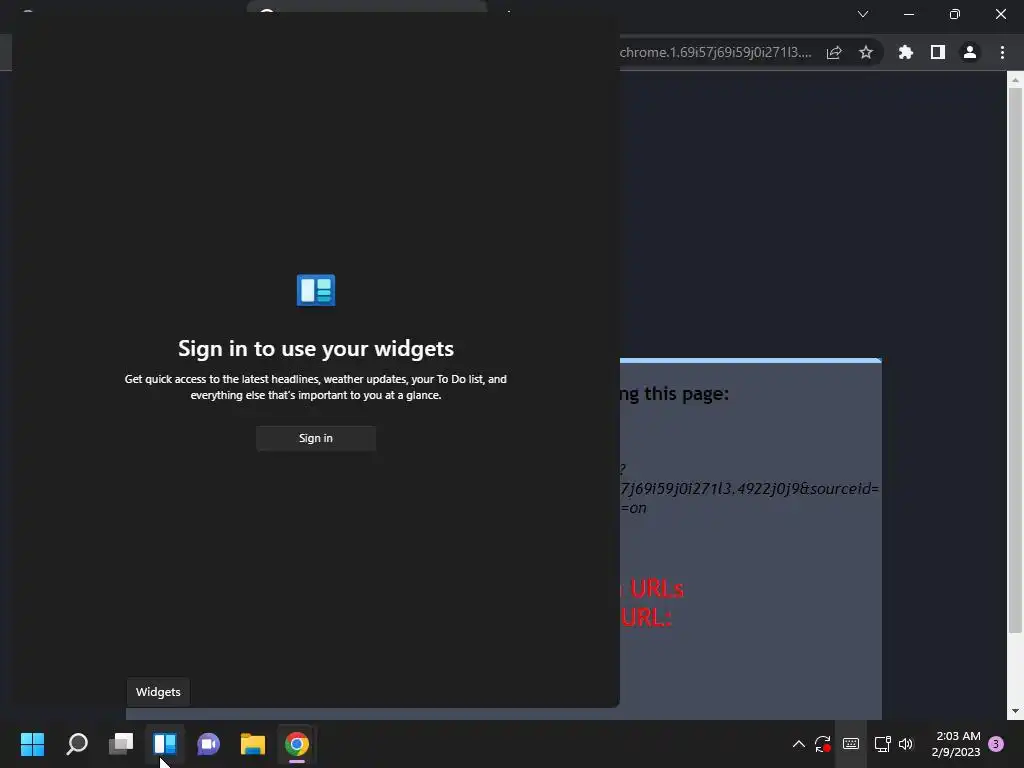Click the 'Sign in to use your widgets' heading
The height and width of the screenshot is (768, 1024).
point(315,348)
